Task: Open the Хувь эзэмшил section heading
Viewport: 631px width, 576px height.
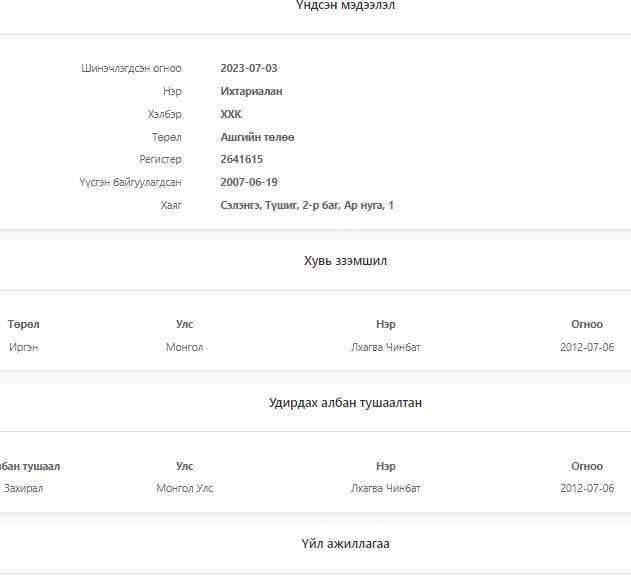Action: (345, 261)
